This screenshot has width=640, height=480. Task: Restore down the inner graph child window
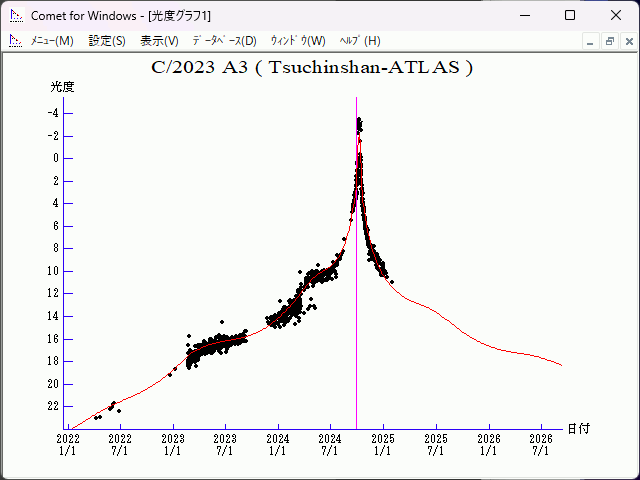pos(609,41)
